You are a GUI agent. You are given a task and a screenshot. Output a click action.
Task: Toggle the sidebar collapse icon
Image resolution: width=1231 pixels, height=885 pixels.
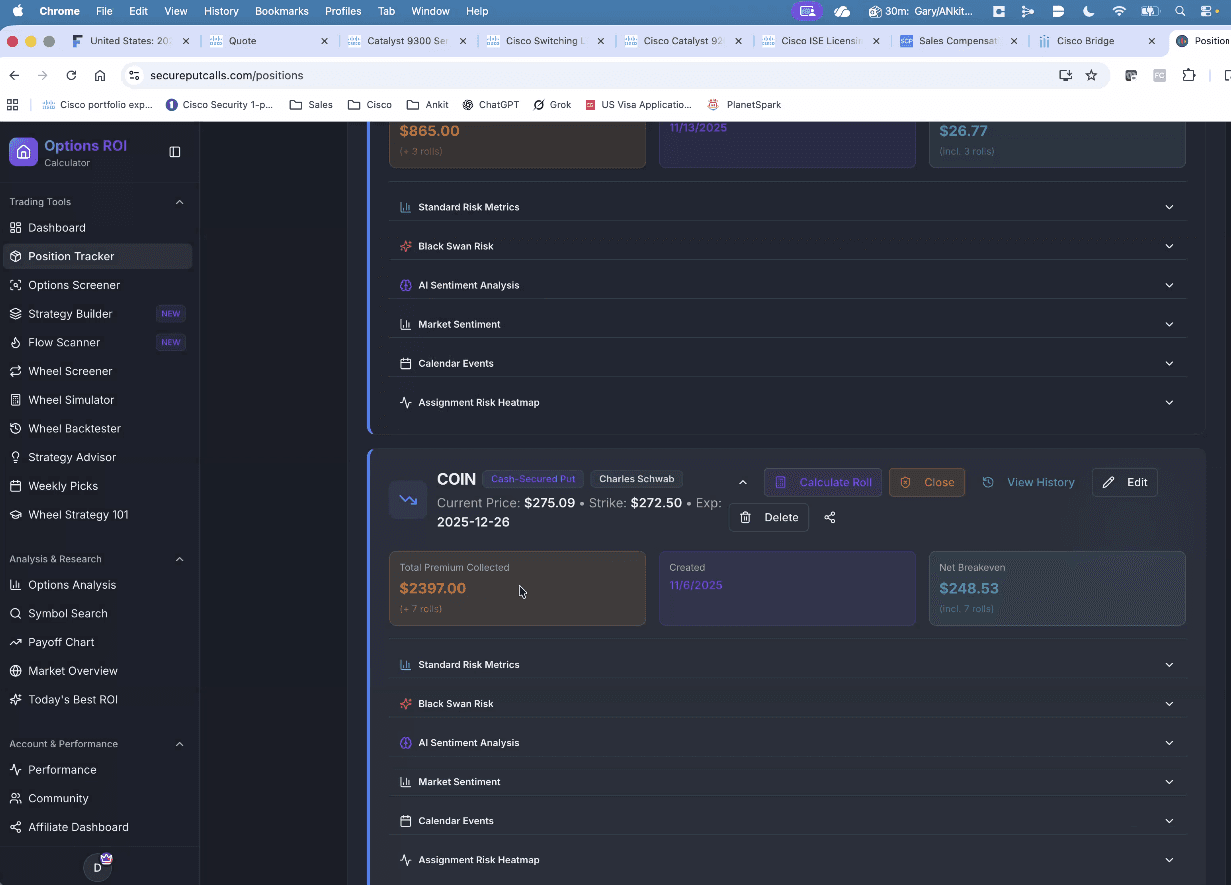pos(175,152)
